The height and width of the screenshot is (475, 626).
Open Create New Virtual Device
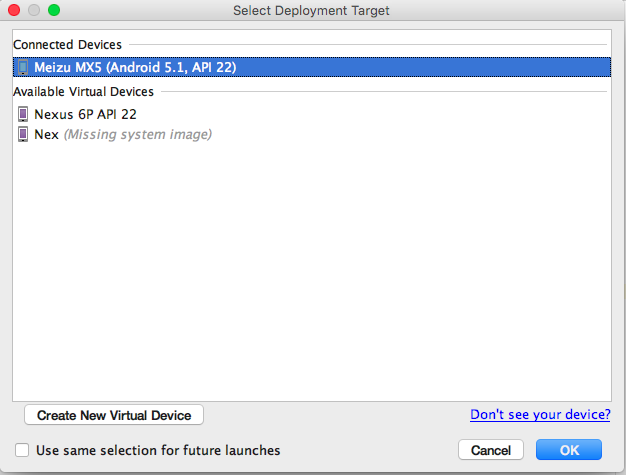[x=114, y=415]
